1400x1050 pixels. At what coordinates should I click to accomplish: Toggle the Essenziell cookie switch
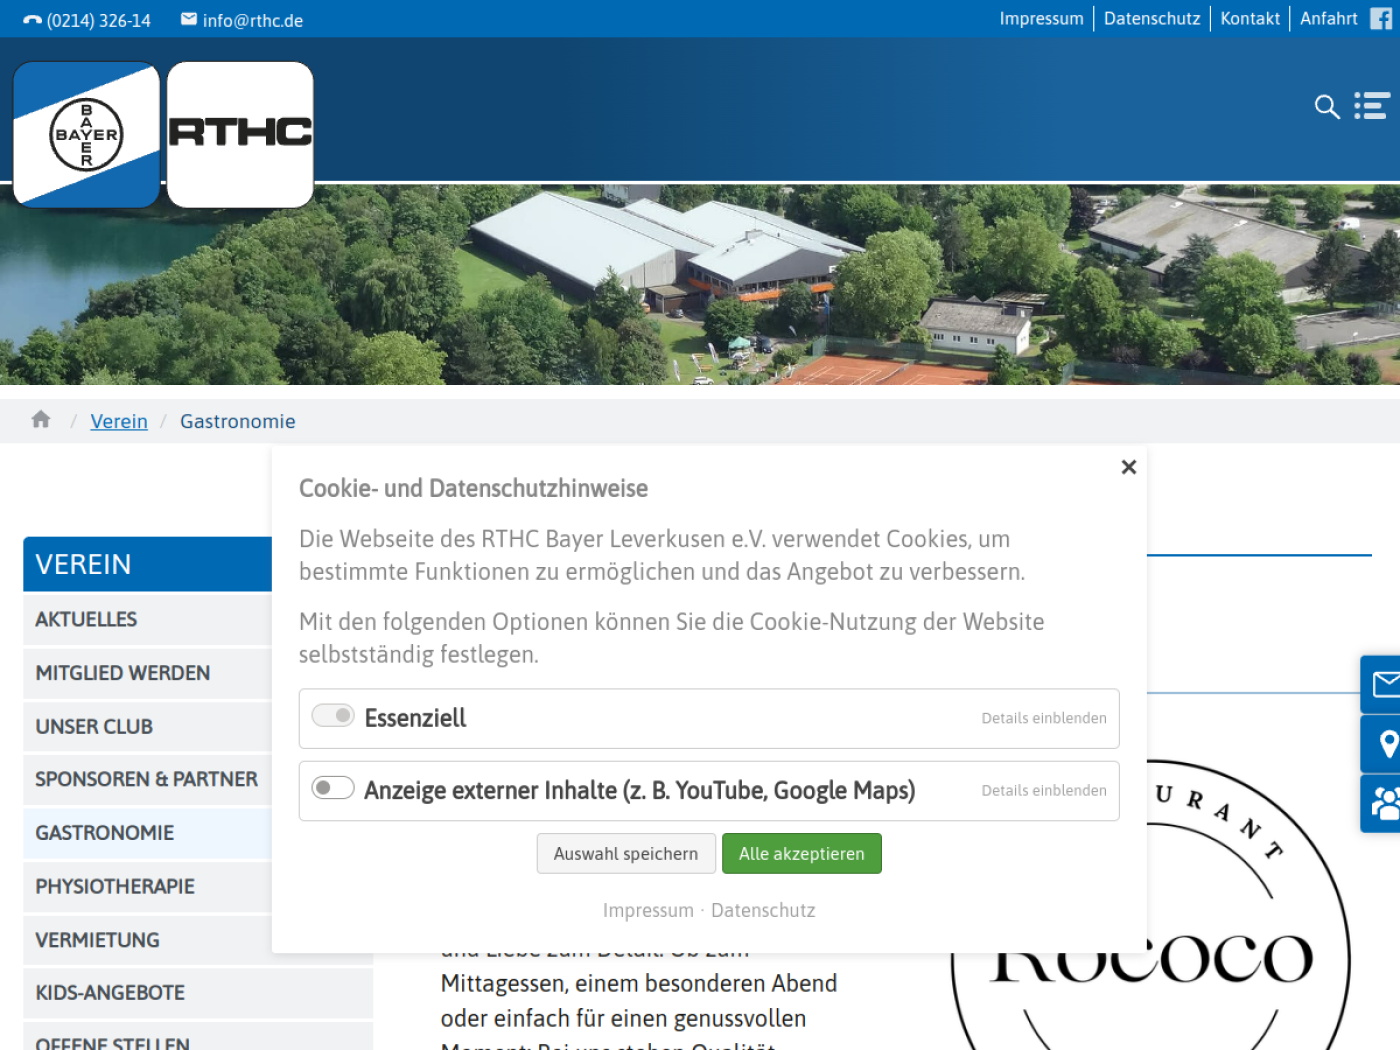pyautogui.click(x=333, y=716)
